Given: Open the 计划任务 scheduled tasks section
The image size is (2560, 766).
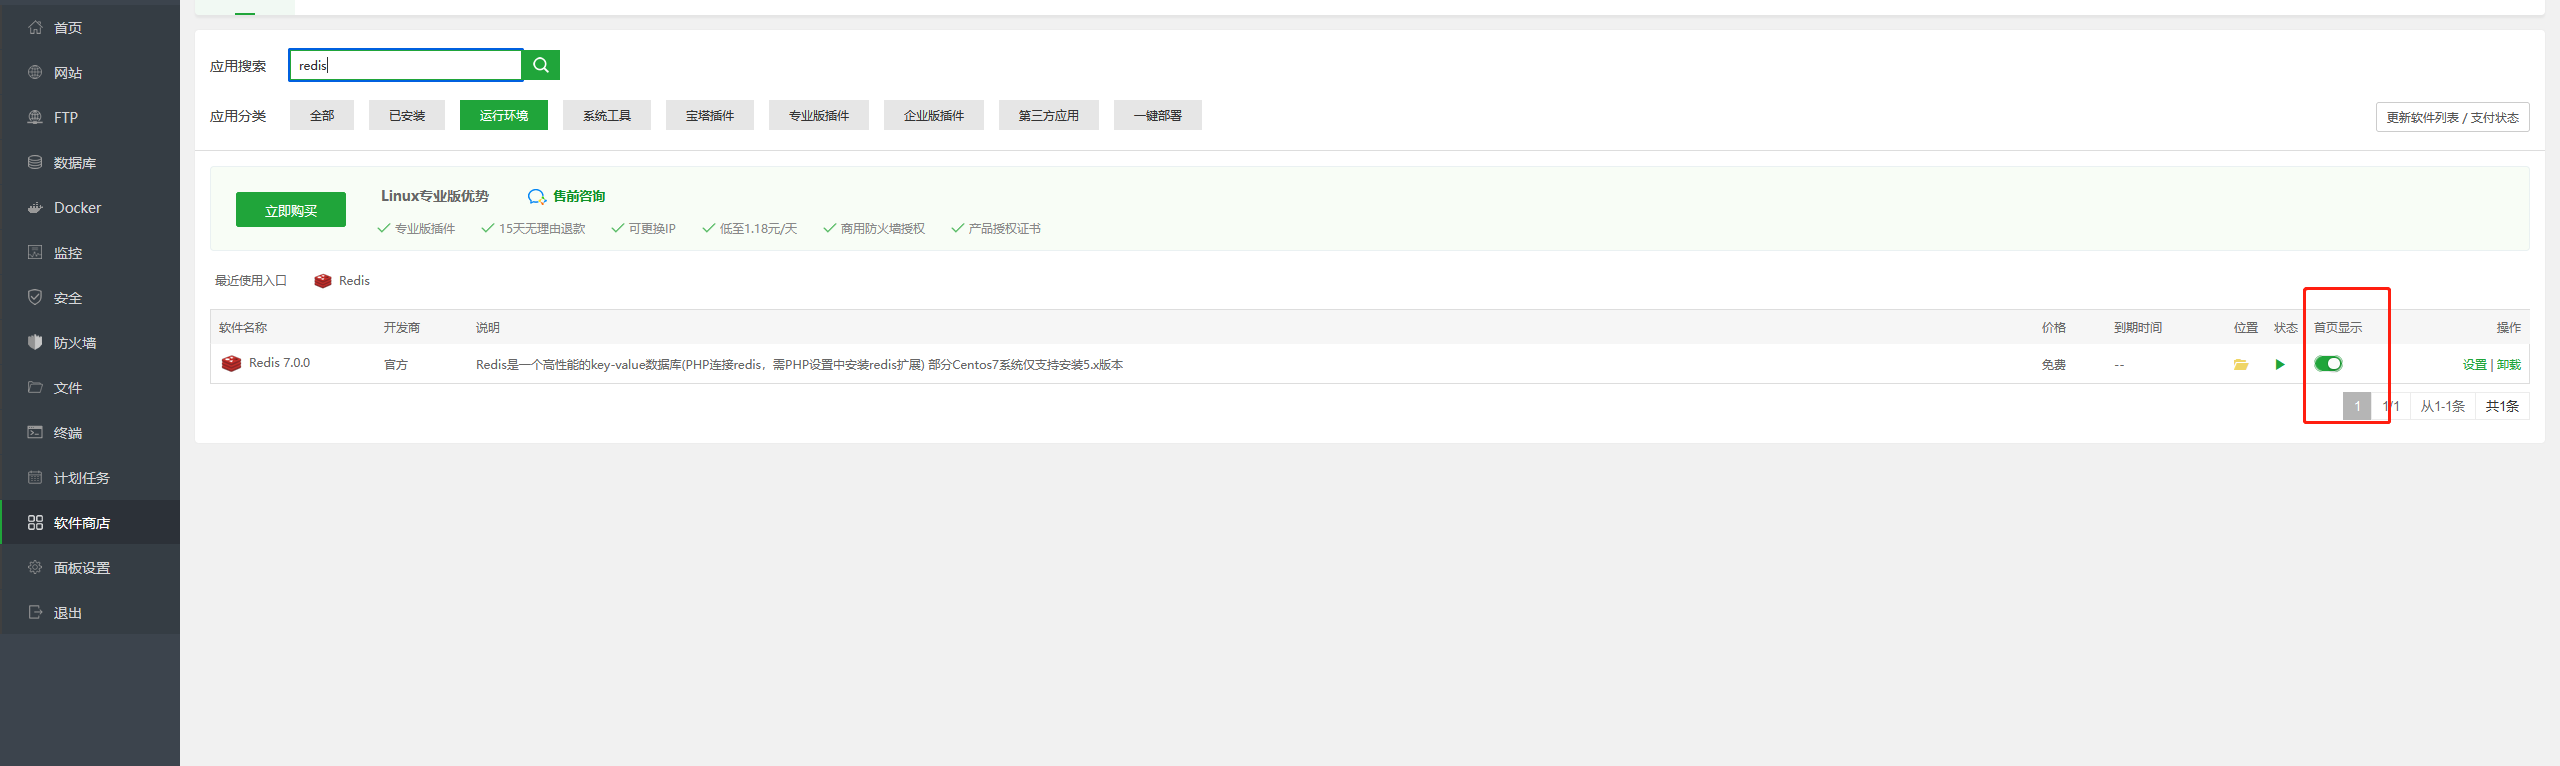Looking at the screenshot, I should pos(90,478).
